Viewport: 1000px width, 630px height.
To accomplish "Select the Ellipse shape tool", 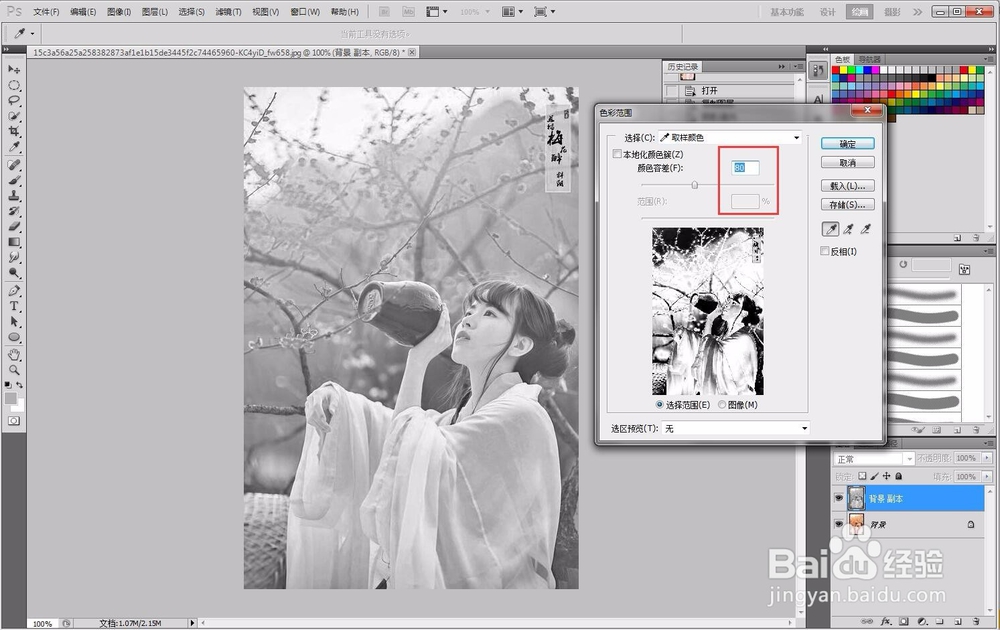I will pyautogui.click(x=14, y=337).
